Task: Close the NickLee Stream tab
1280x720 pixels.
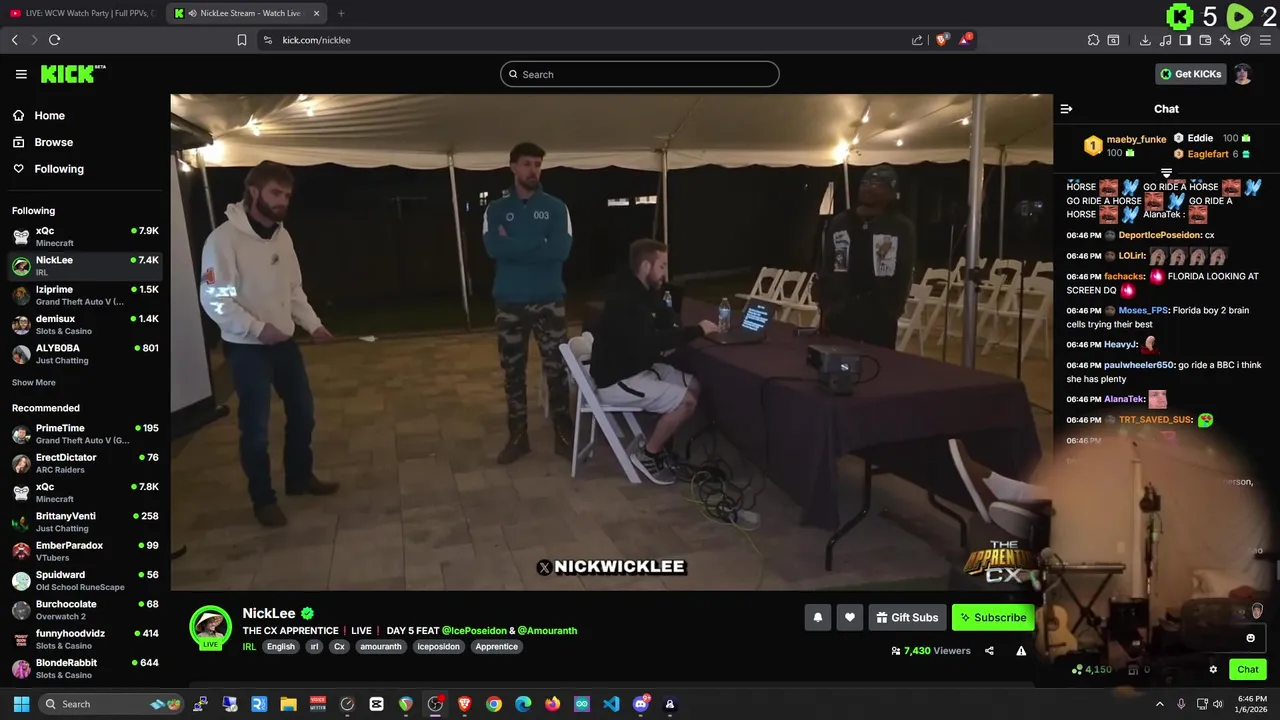Action: point(317,13)
